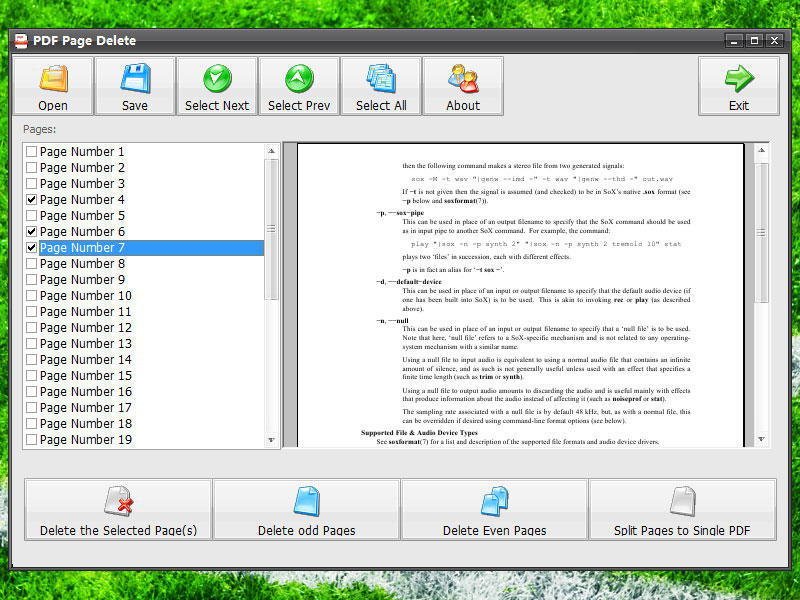The image size is (800, 600).
Task: Click preview pane scrollbar up arrow
Action: point(761,150)
